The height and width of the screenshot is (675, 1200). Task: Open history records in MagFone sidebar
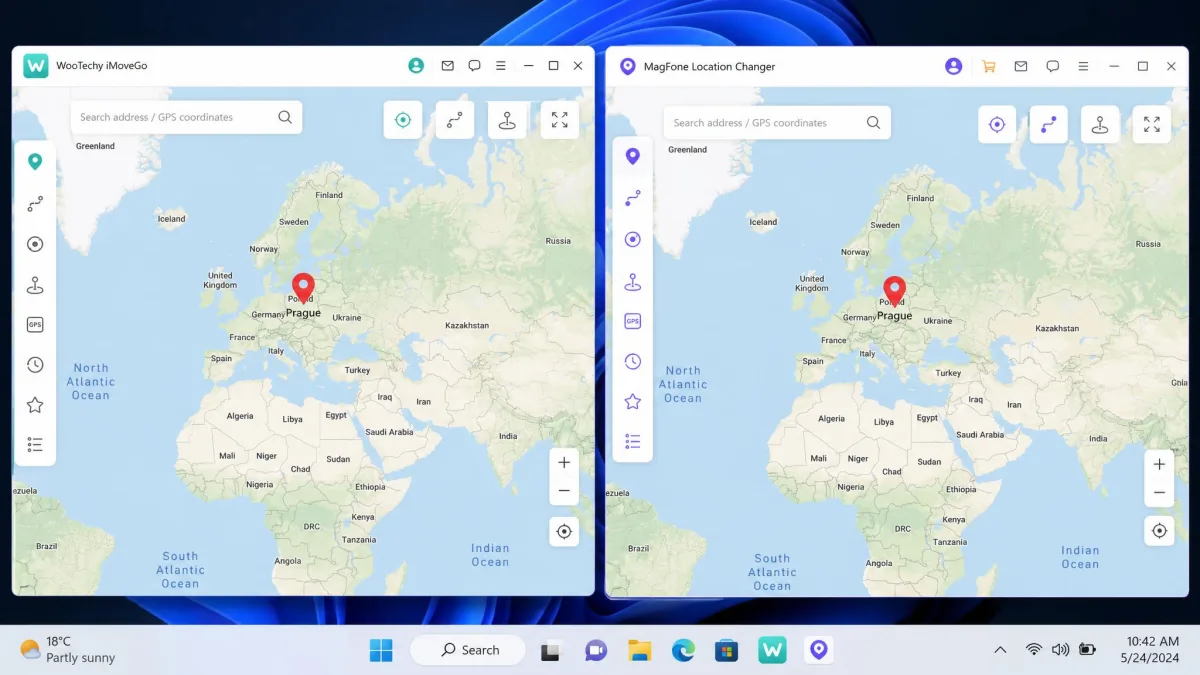(632, 361)
